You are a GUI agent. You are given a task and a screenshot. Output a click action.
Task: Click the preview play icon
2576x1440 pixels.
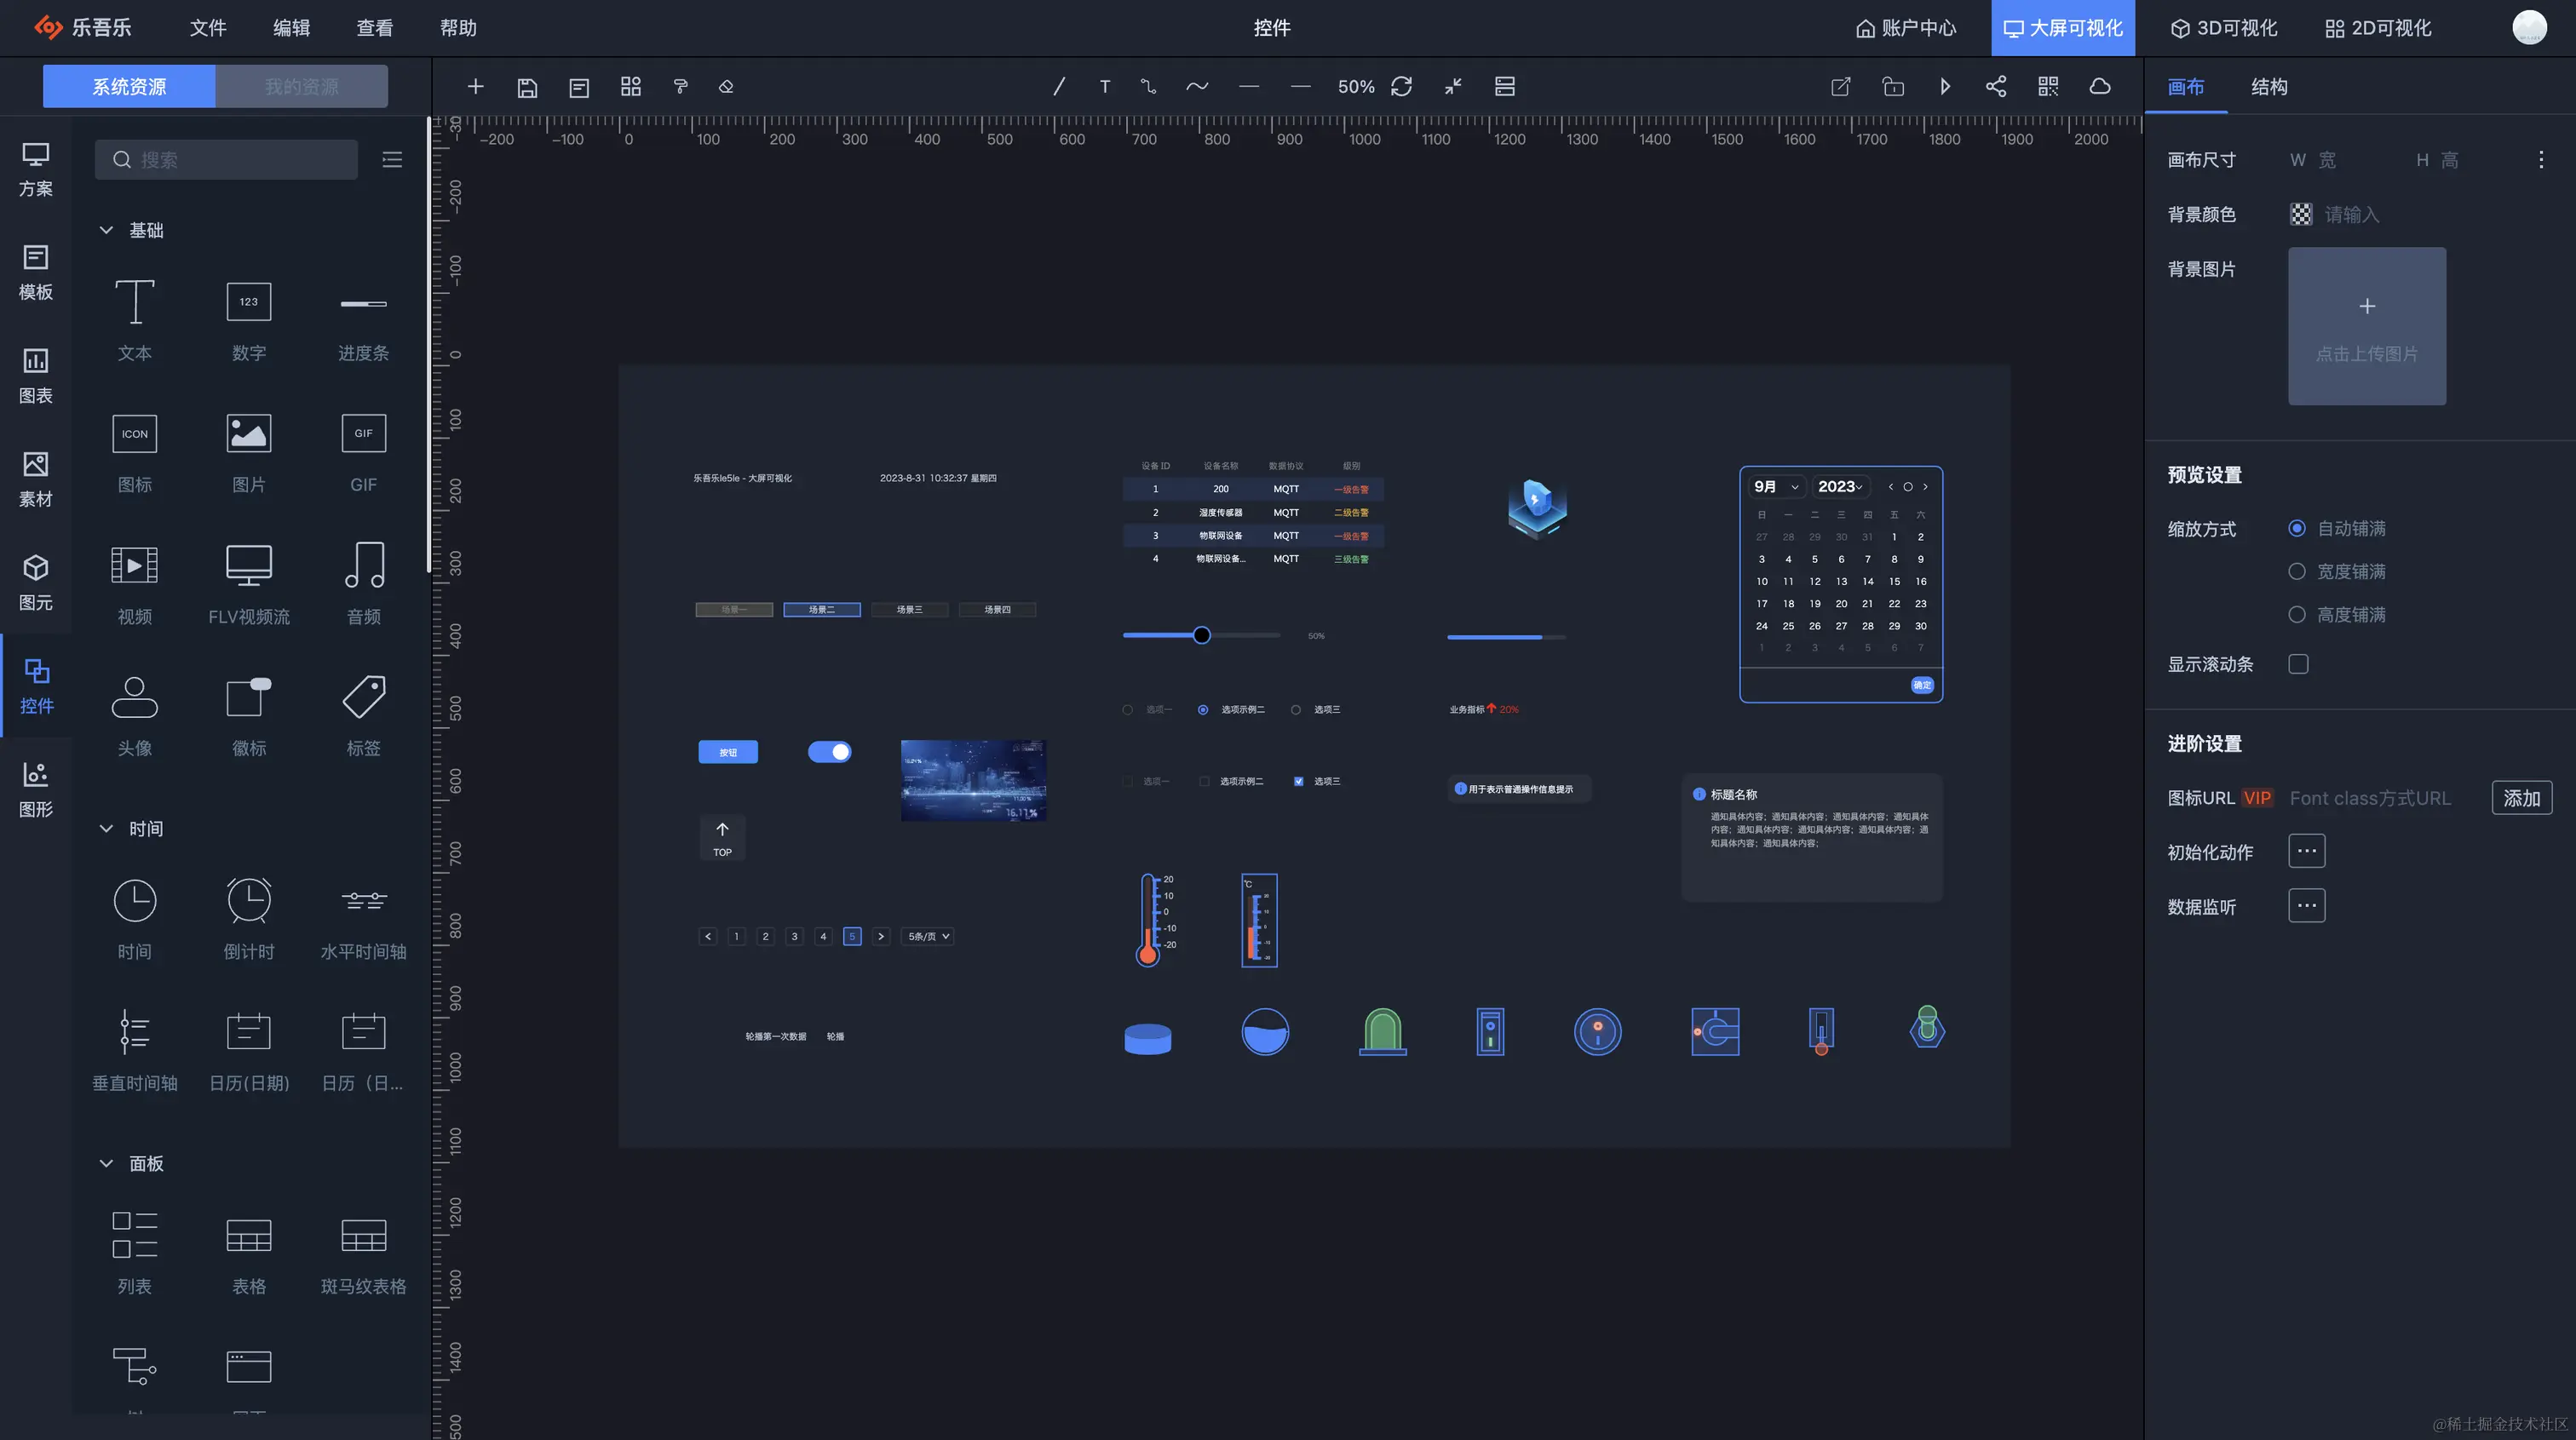(1944, 87)
